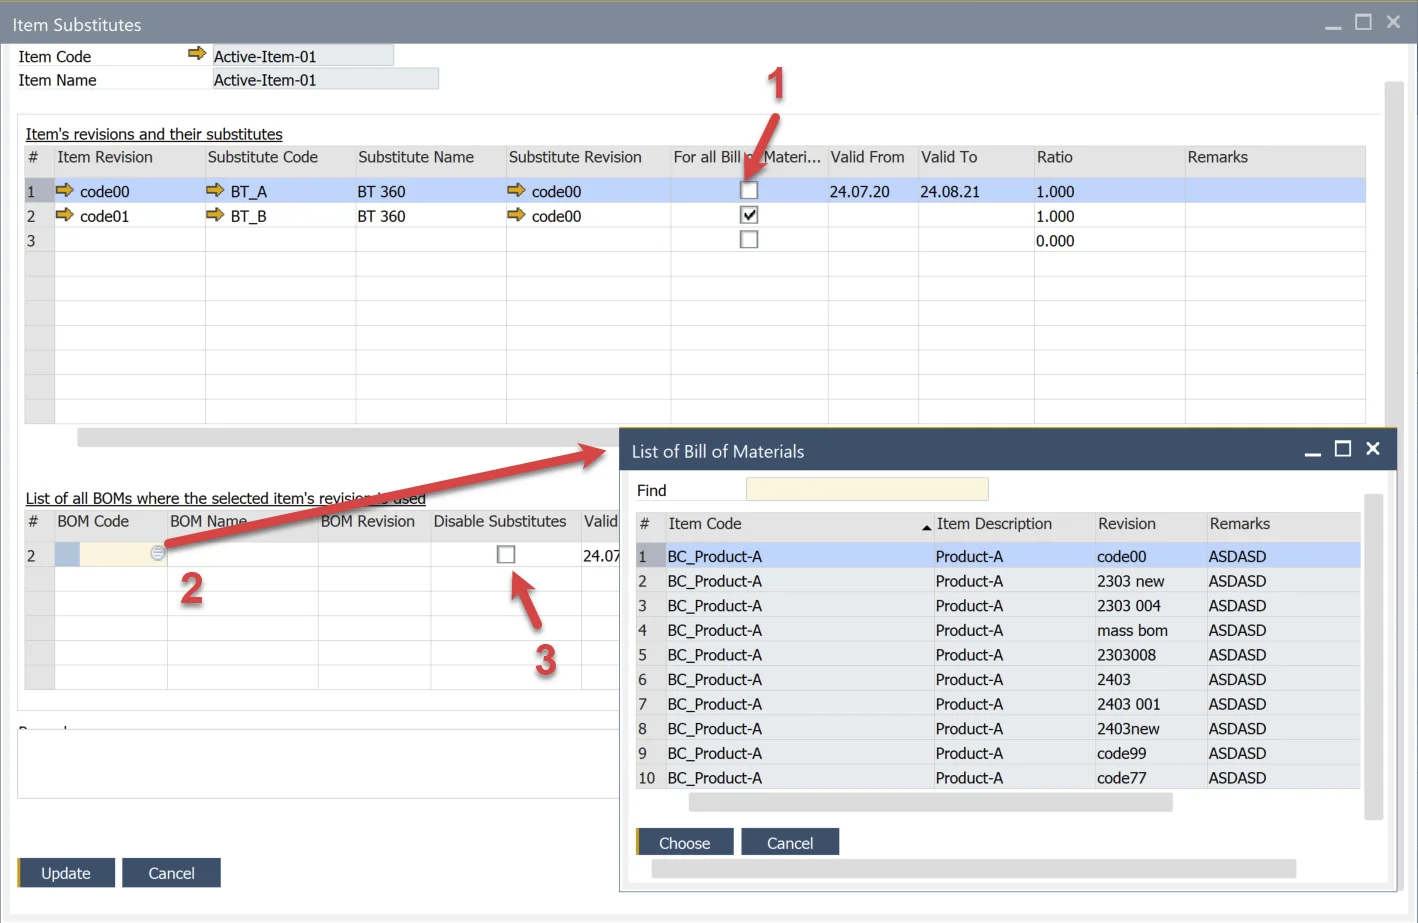The image size is (1418, 923).
Task: Enable For all BOMs checkbox in row 1
Action: 749,190
